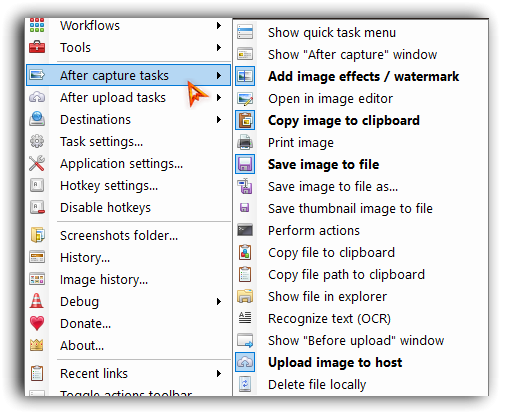Expand the Workflows submenu arrow
The width and height of the screenshot is (507, 414).
point(219,25)
